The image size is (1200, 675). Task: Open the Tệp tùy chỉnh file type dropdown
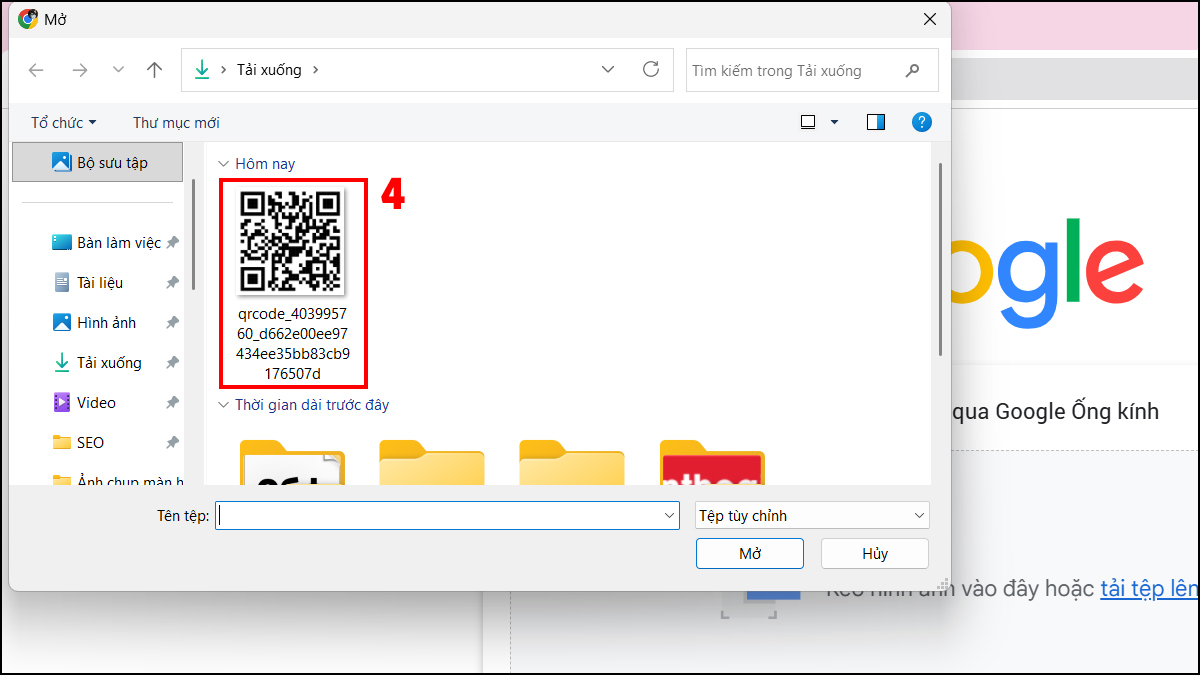point(813,515)
